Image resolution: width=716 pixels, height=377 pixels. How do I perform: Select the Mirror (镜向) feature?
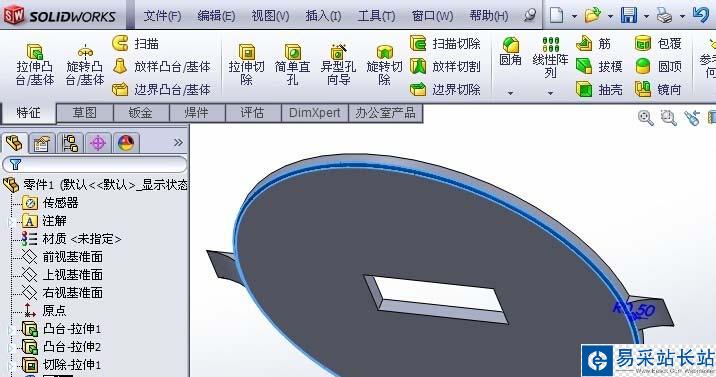(x=658, y=89)
